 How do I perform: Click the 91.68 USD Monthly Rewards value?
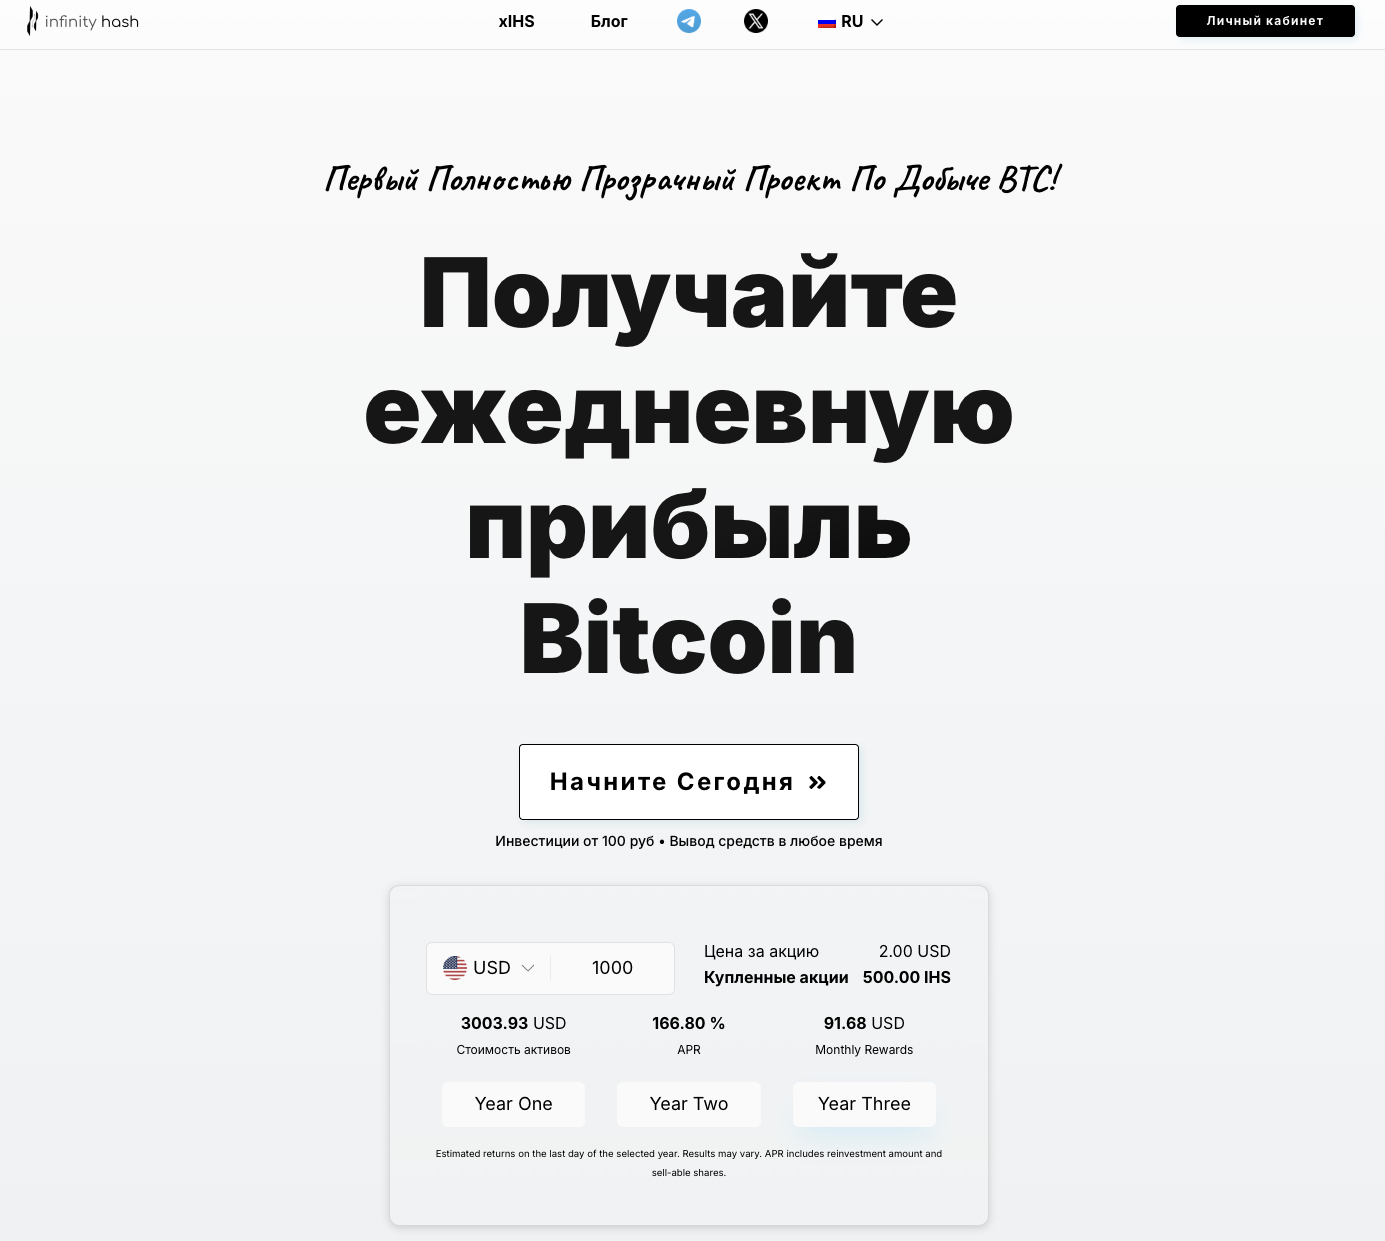[864, 1023]
